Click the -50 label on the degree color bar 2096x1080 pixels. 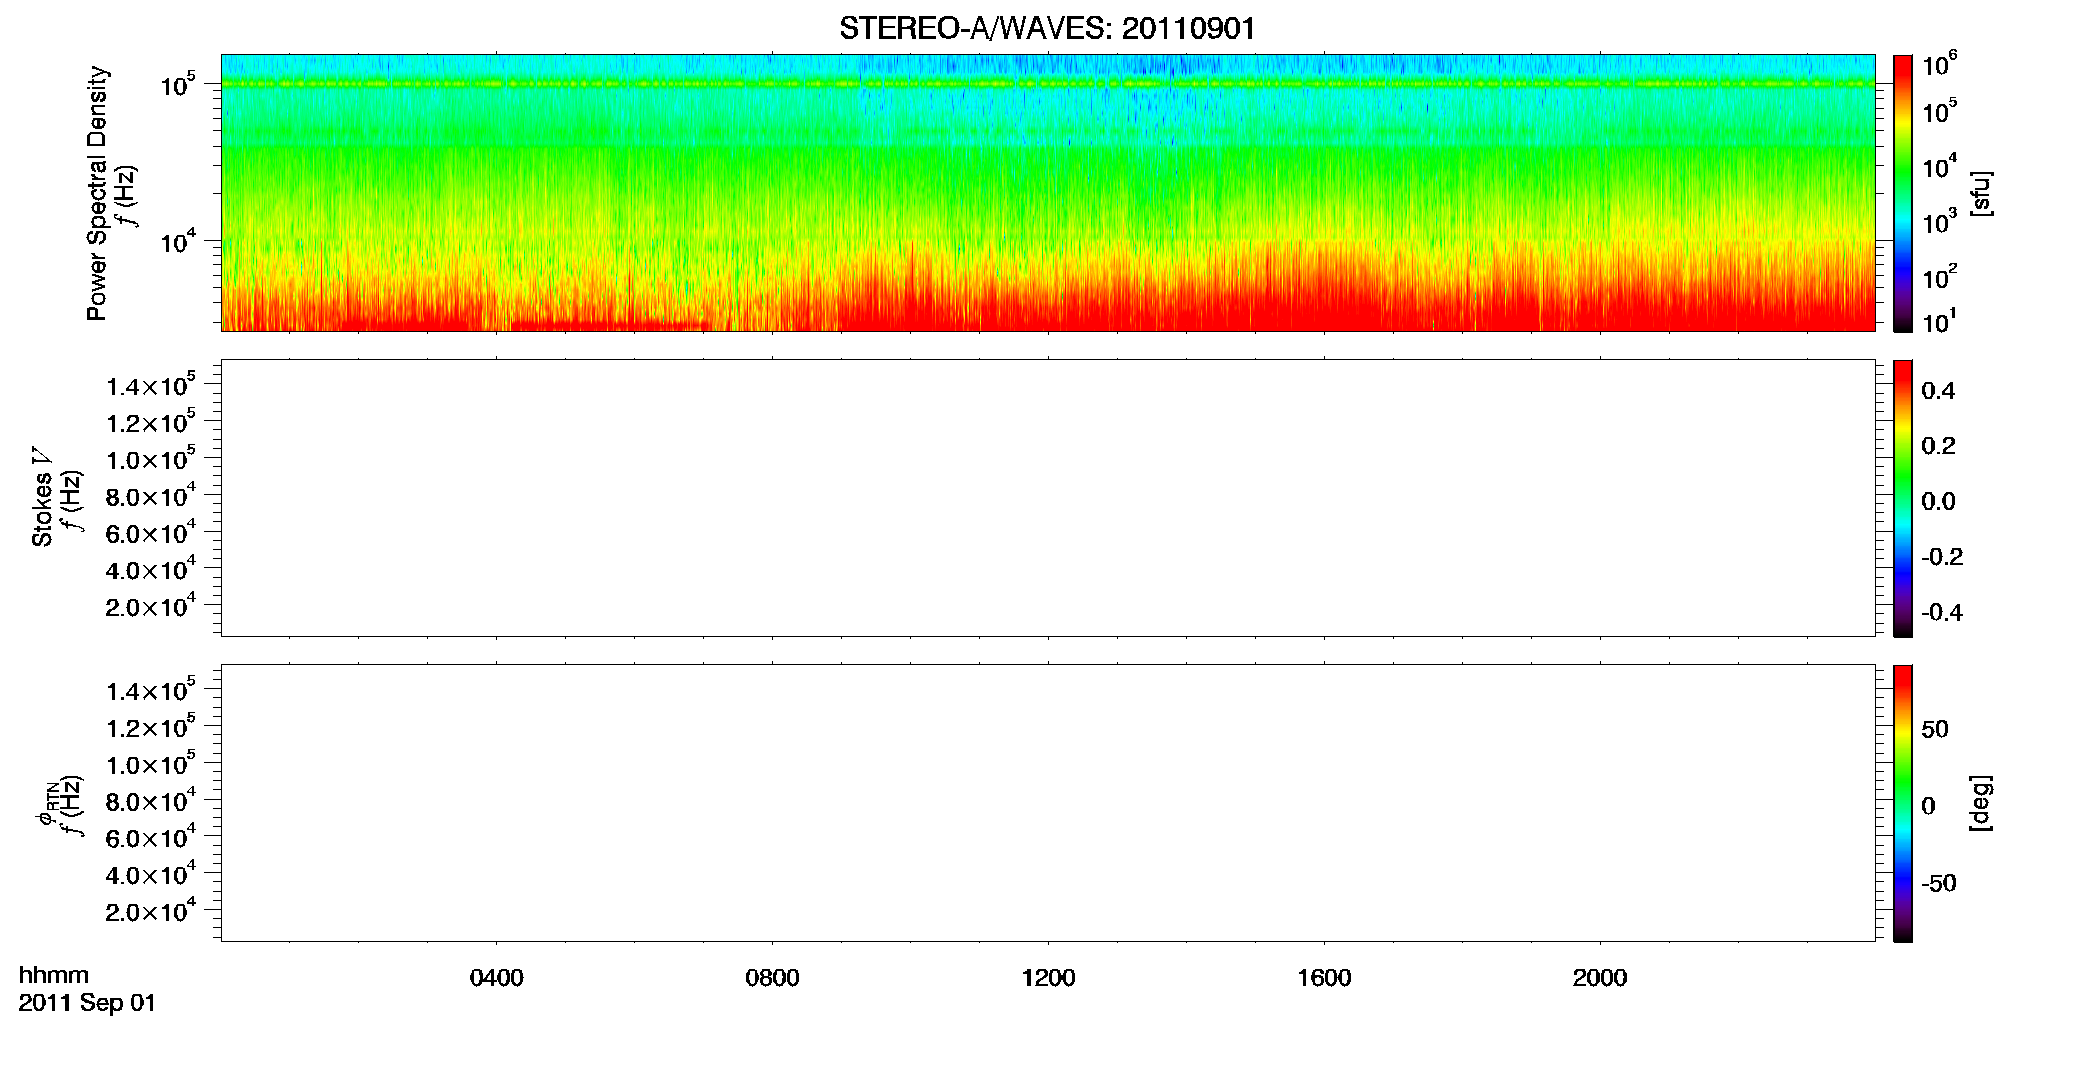pyautogui.click(x=1939, y=883)
